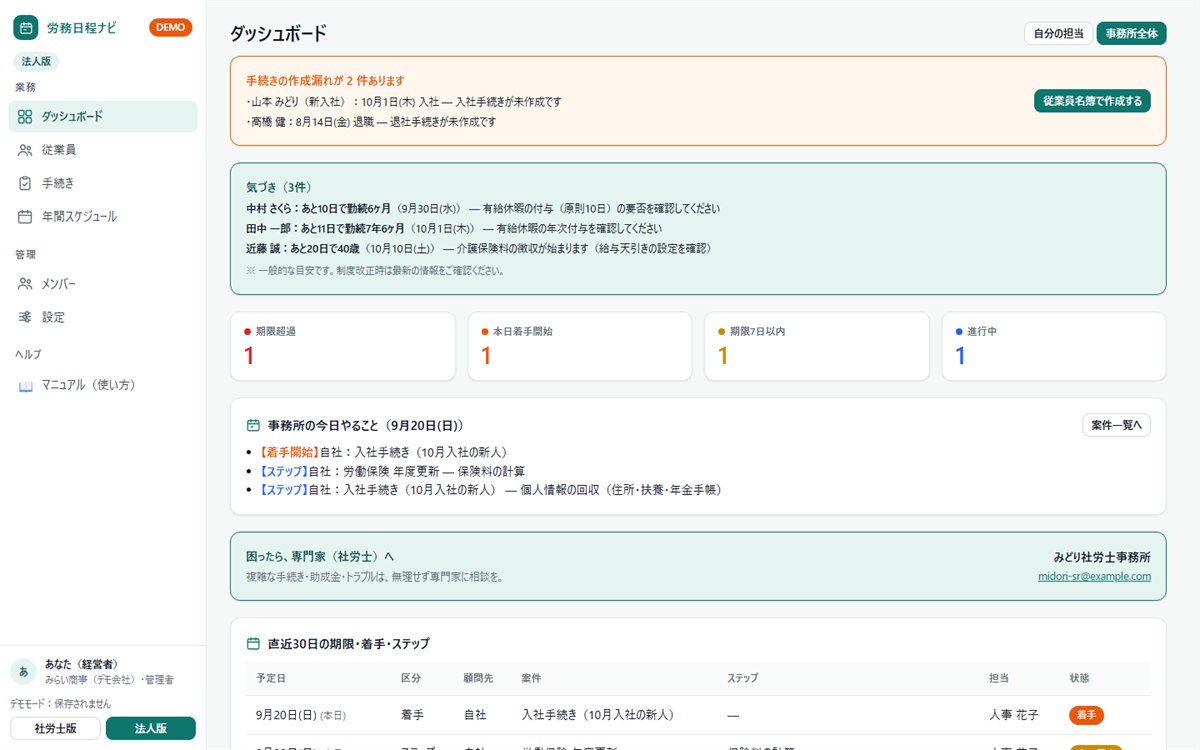1200x750 pixels.
Task: Click the 顧問先 column header
Action: pyautogui.click(x=478, y=678)
